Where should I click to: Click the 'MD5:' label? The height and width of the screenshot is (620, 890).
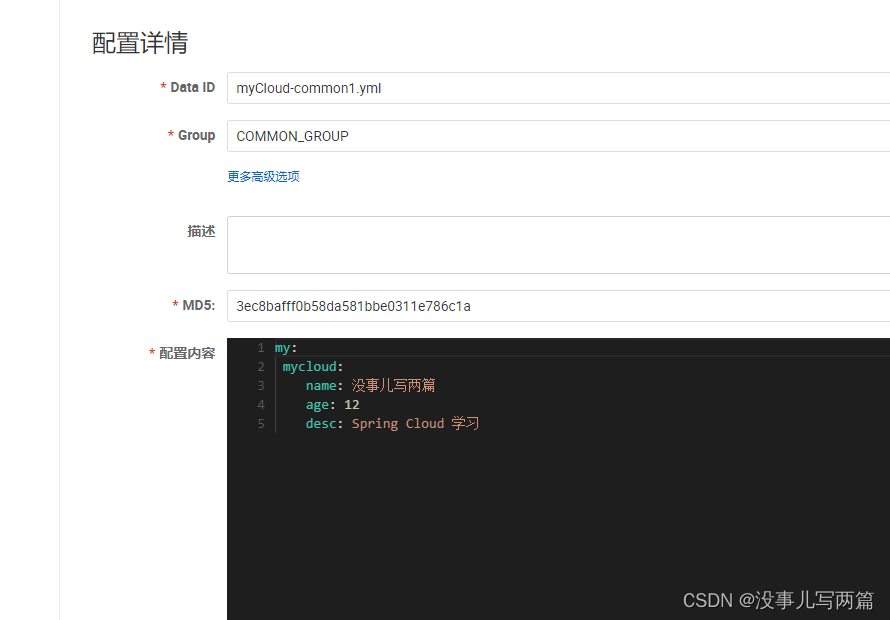click(x=199, y=305)
